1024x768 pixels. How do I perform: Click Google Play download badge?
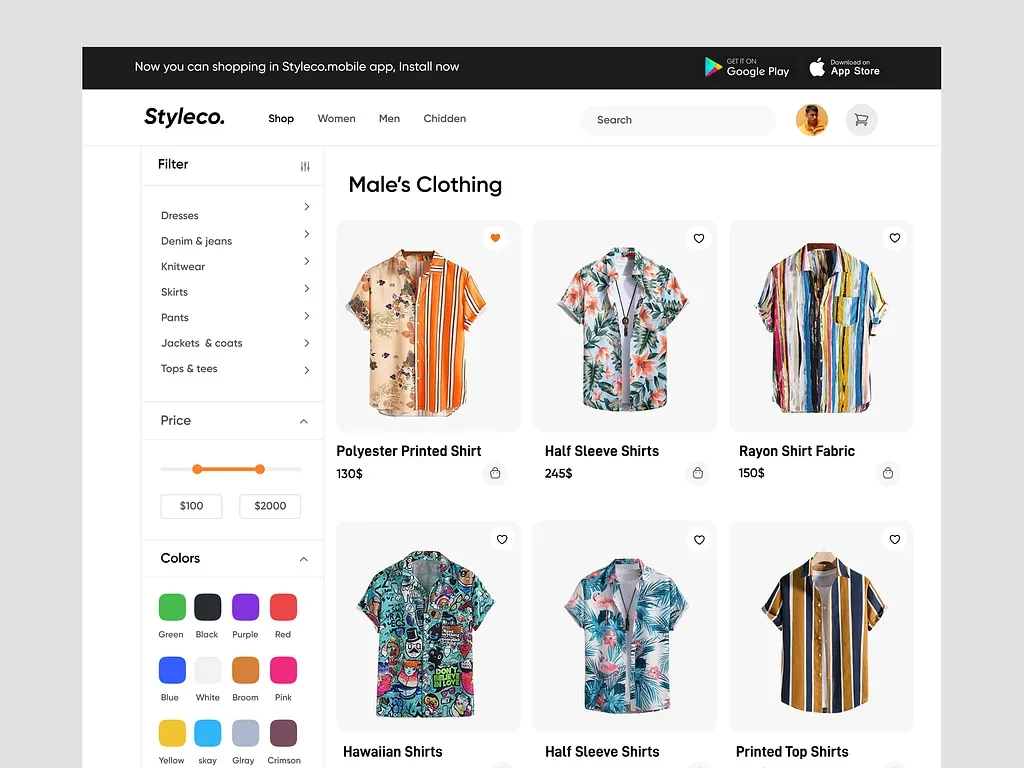click(x=747, y=67)
